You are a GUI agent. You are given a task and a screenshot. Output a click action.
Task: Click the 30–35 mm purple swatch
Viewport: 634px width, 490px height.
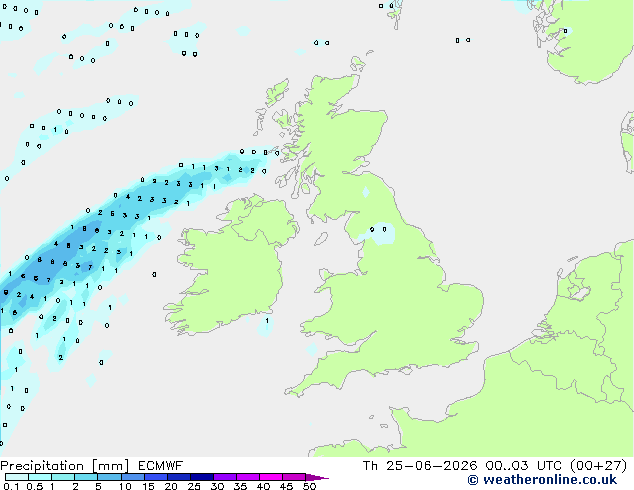[x=224, y=477]
